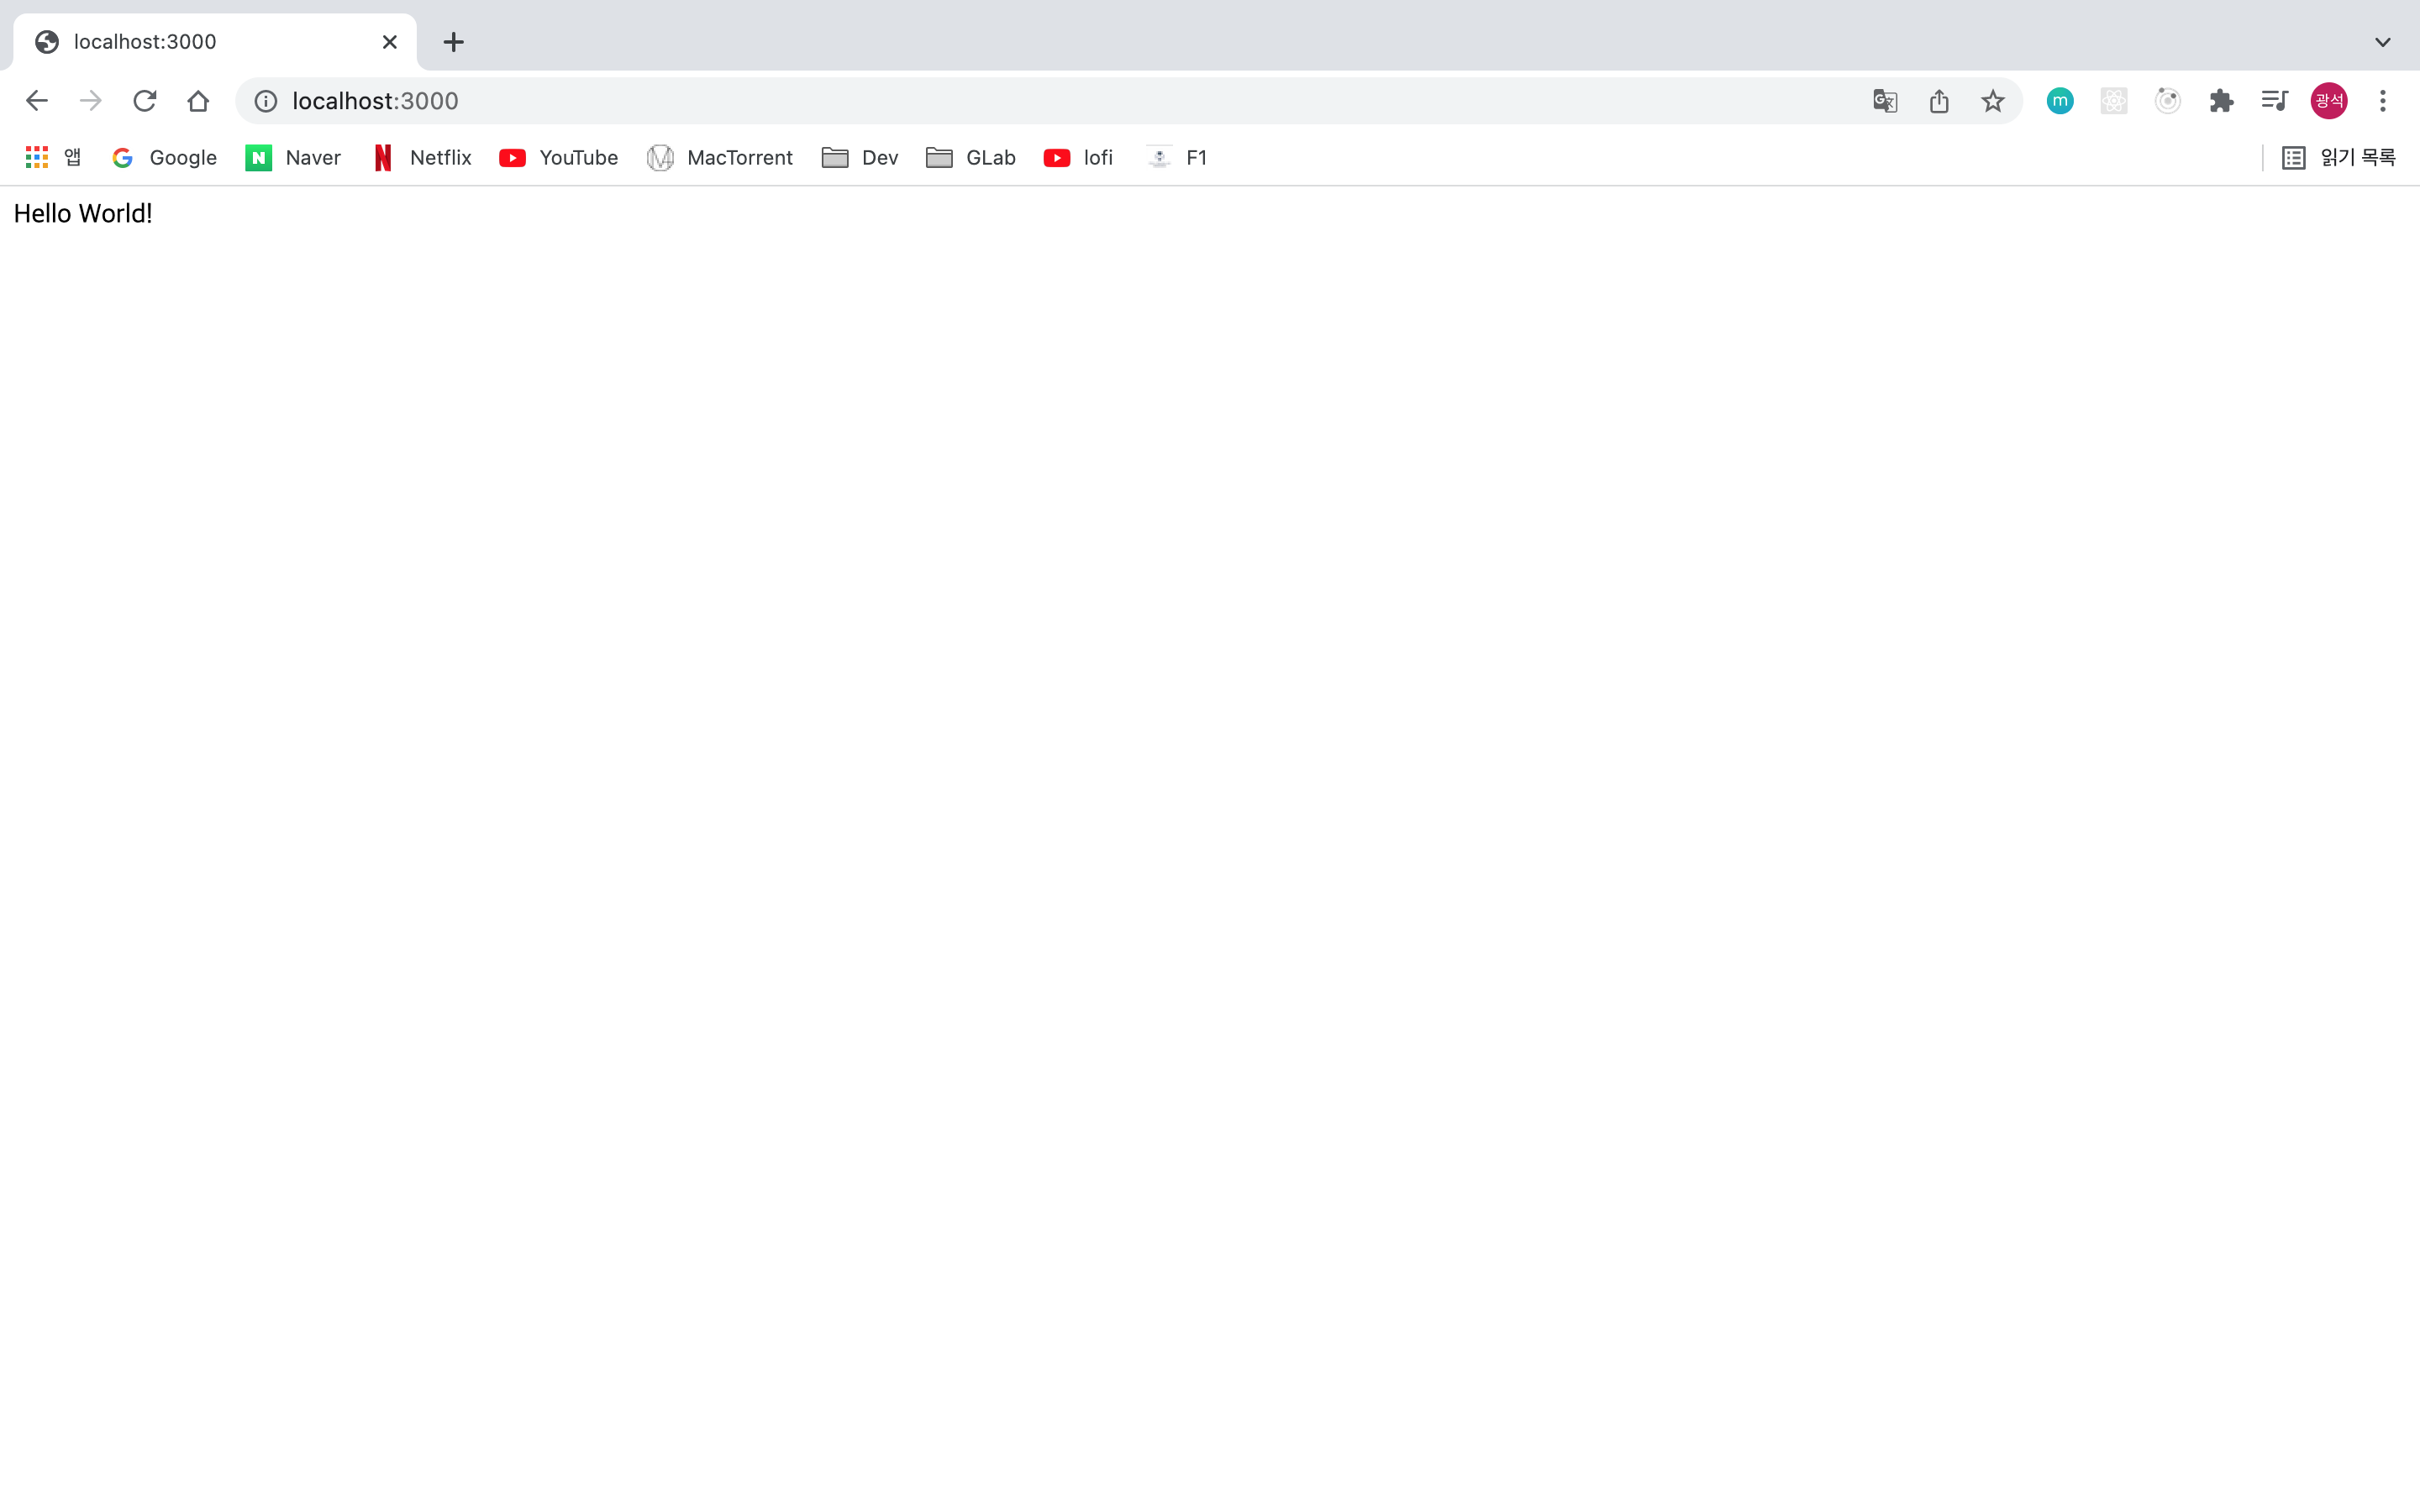Viewport: 2420px width, 1512px height.
Task: Click the Hello World! text
Action: (x=83, y=213)
